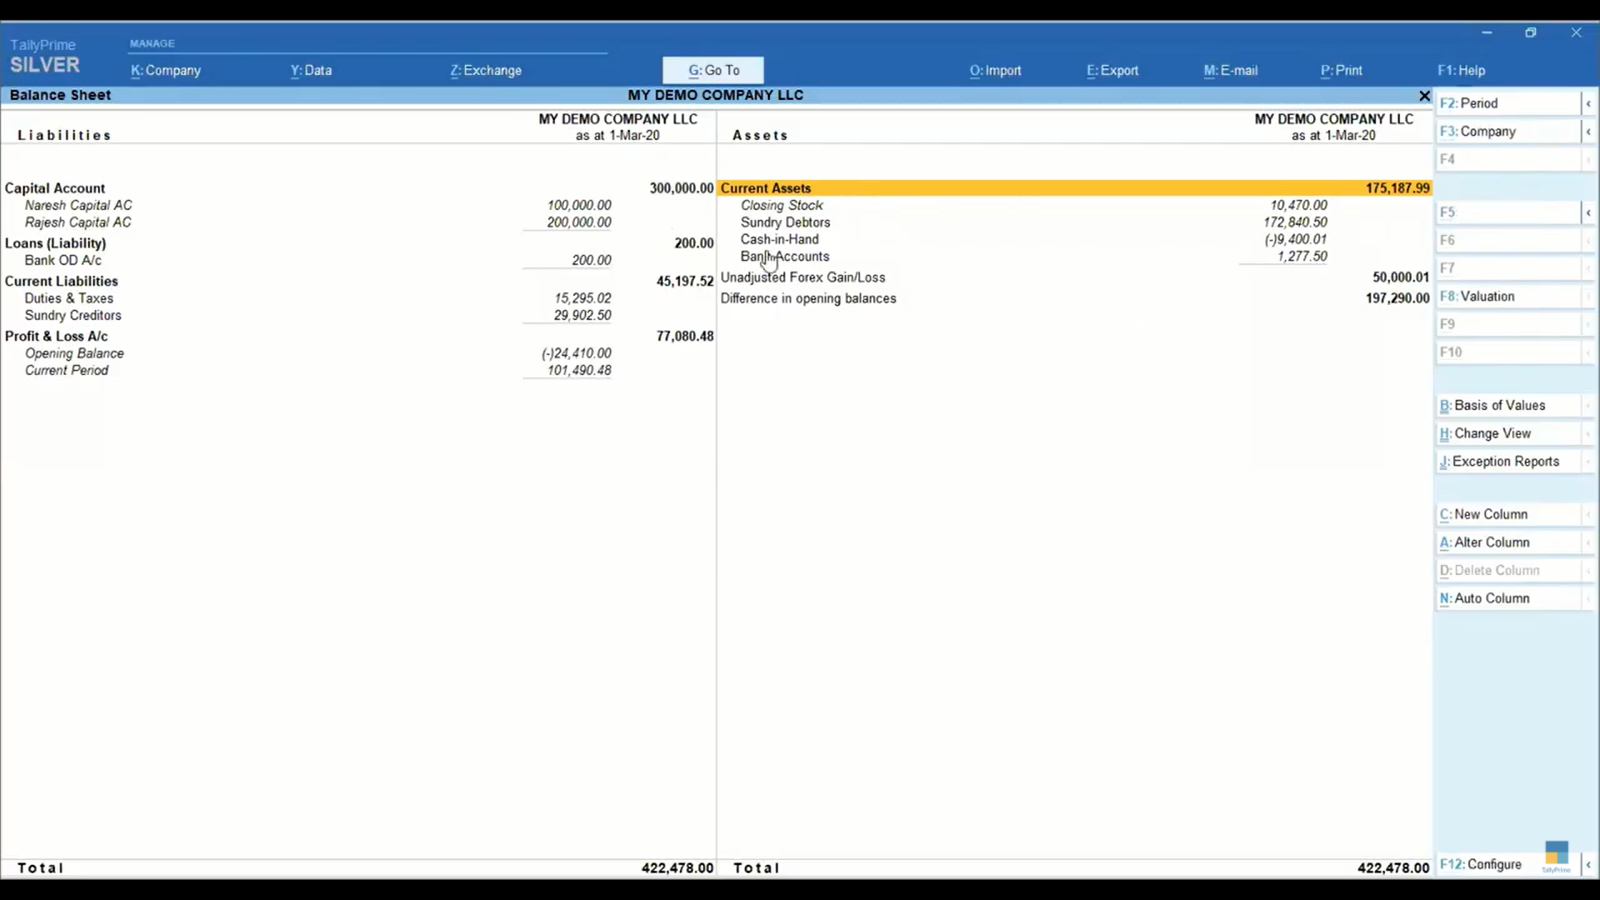Open the Go To menu
The image size is (1600, 900).
712,70
